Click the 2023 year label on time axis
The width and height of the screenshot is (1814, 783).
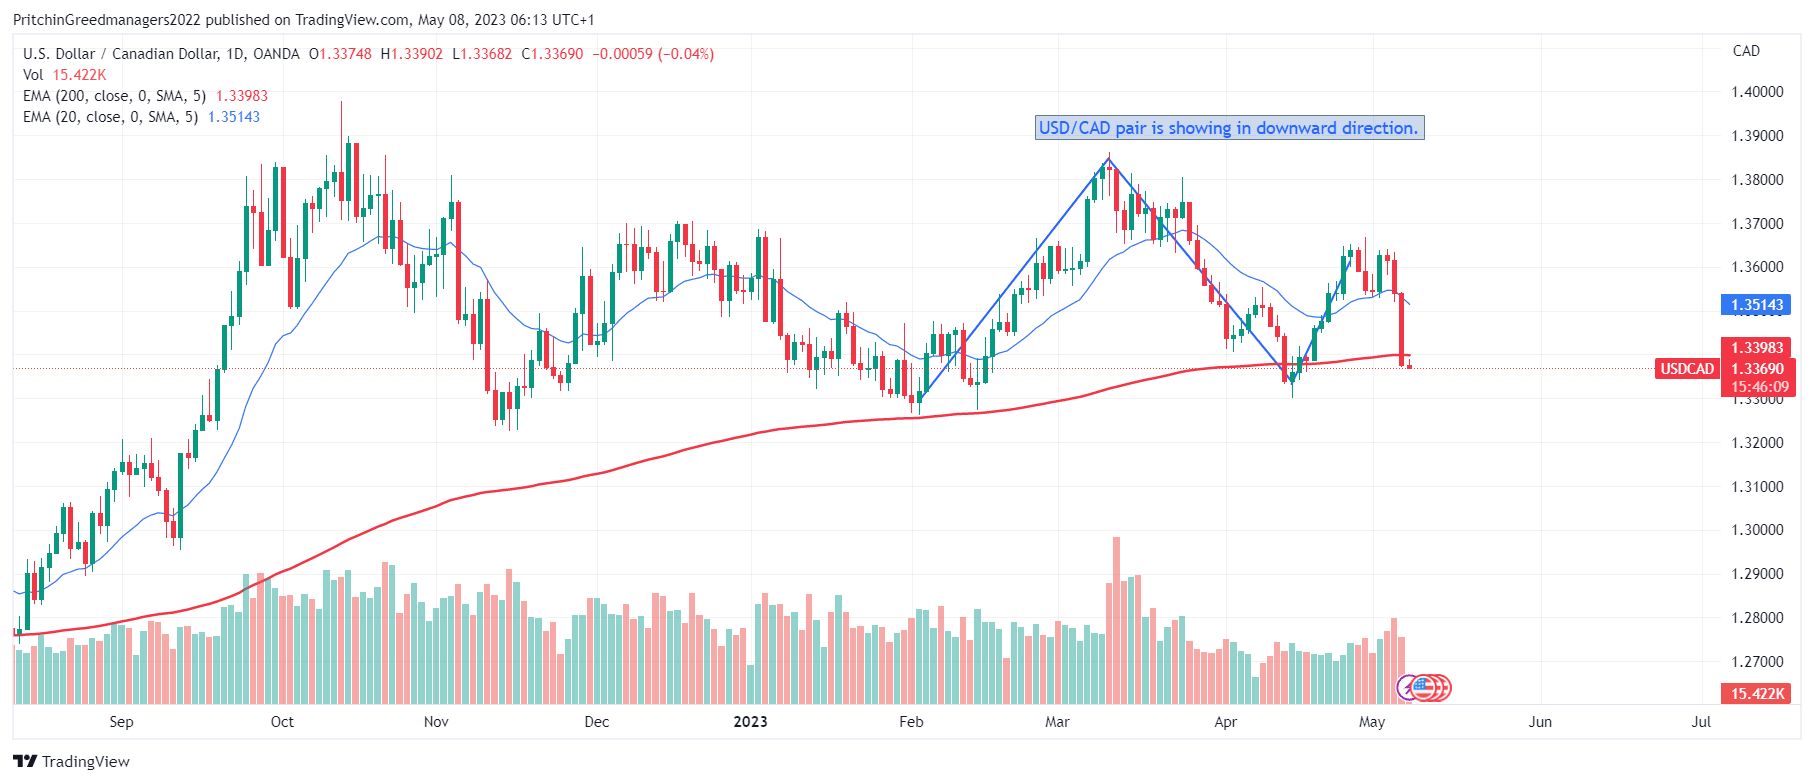(x=751, y=722)
